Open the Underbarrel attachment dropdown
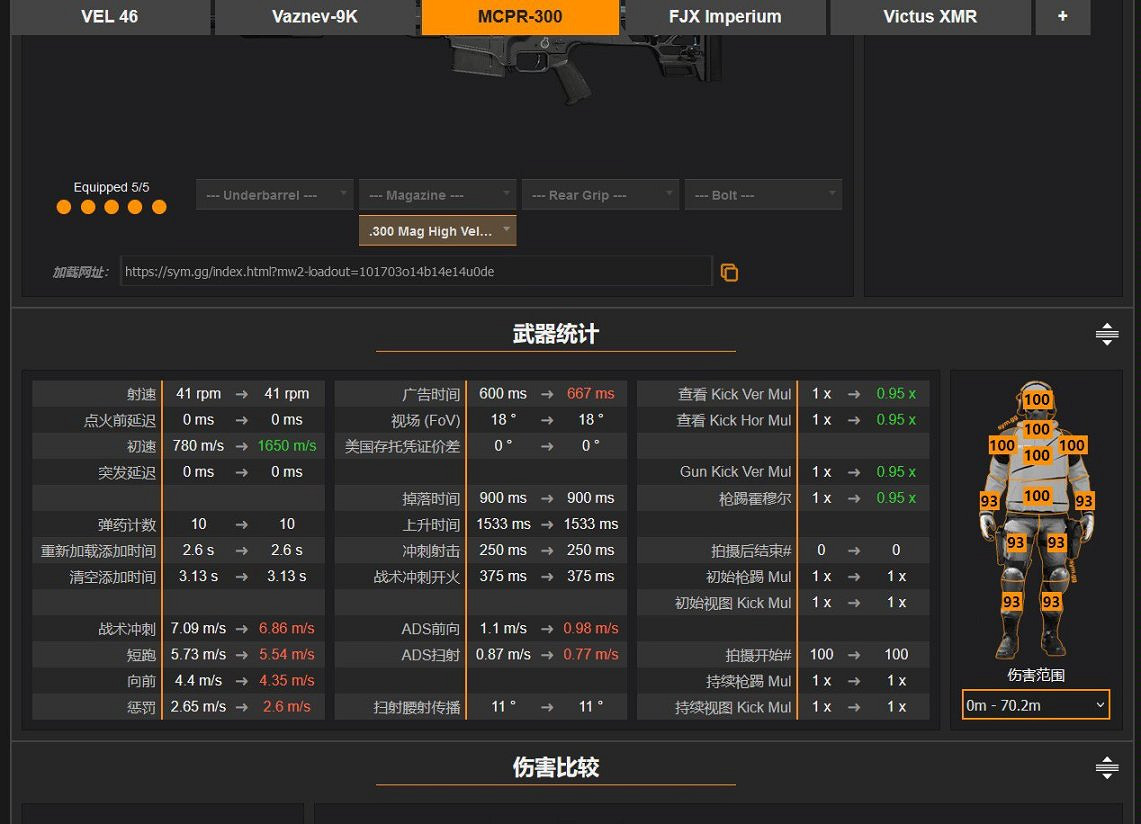This screenshot has height=824, width=1141. pos(275,195)
